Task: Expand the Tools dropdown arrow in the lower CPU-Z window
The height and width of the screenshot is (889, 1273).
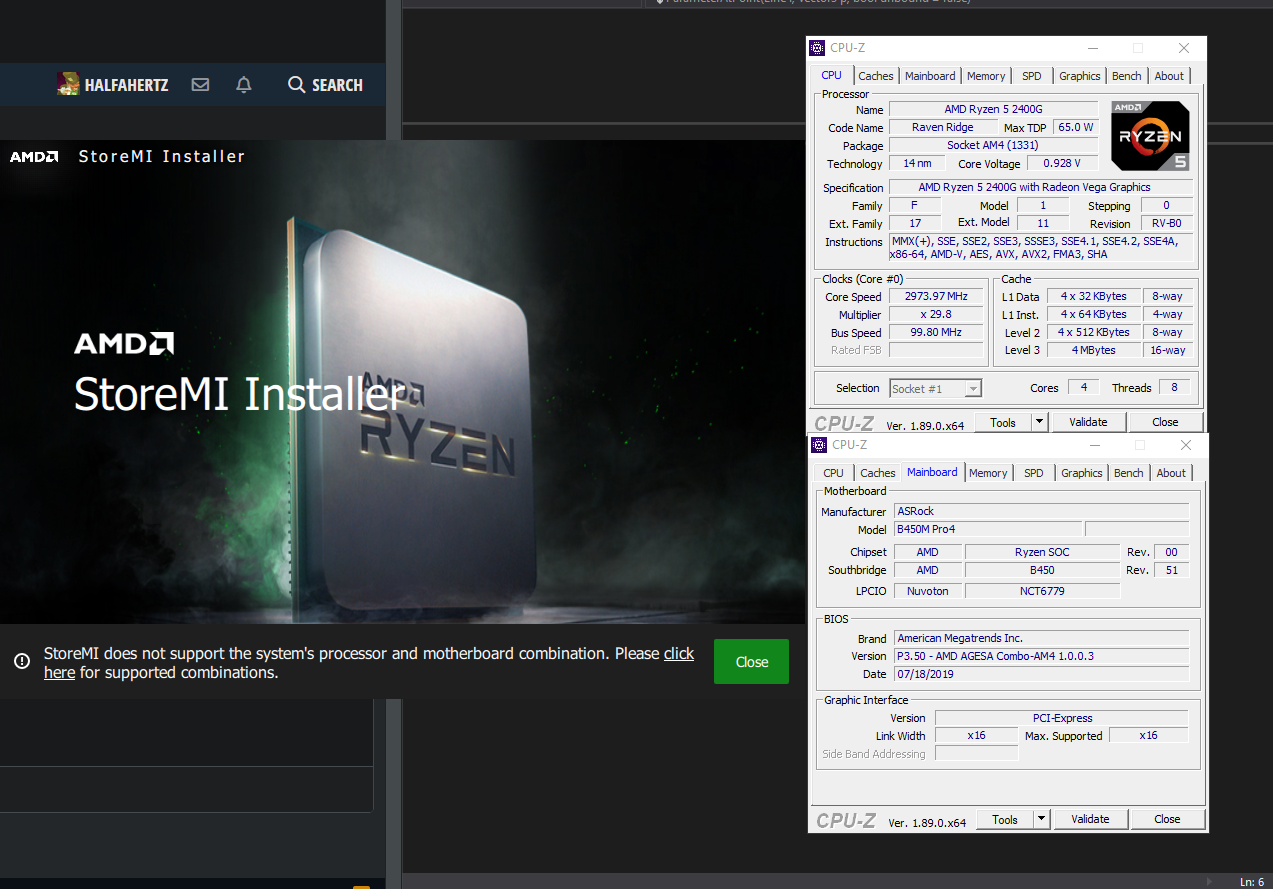Action: [x=1041, y=819]
